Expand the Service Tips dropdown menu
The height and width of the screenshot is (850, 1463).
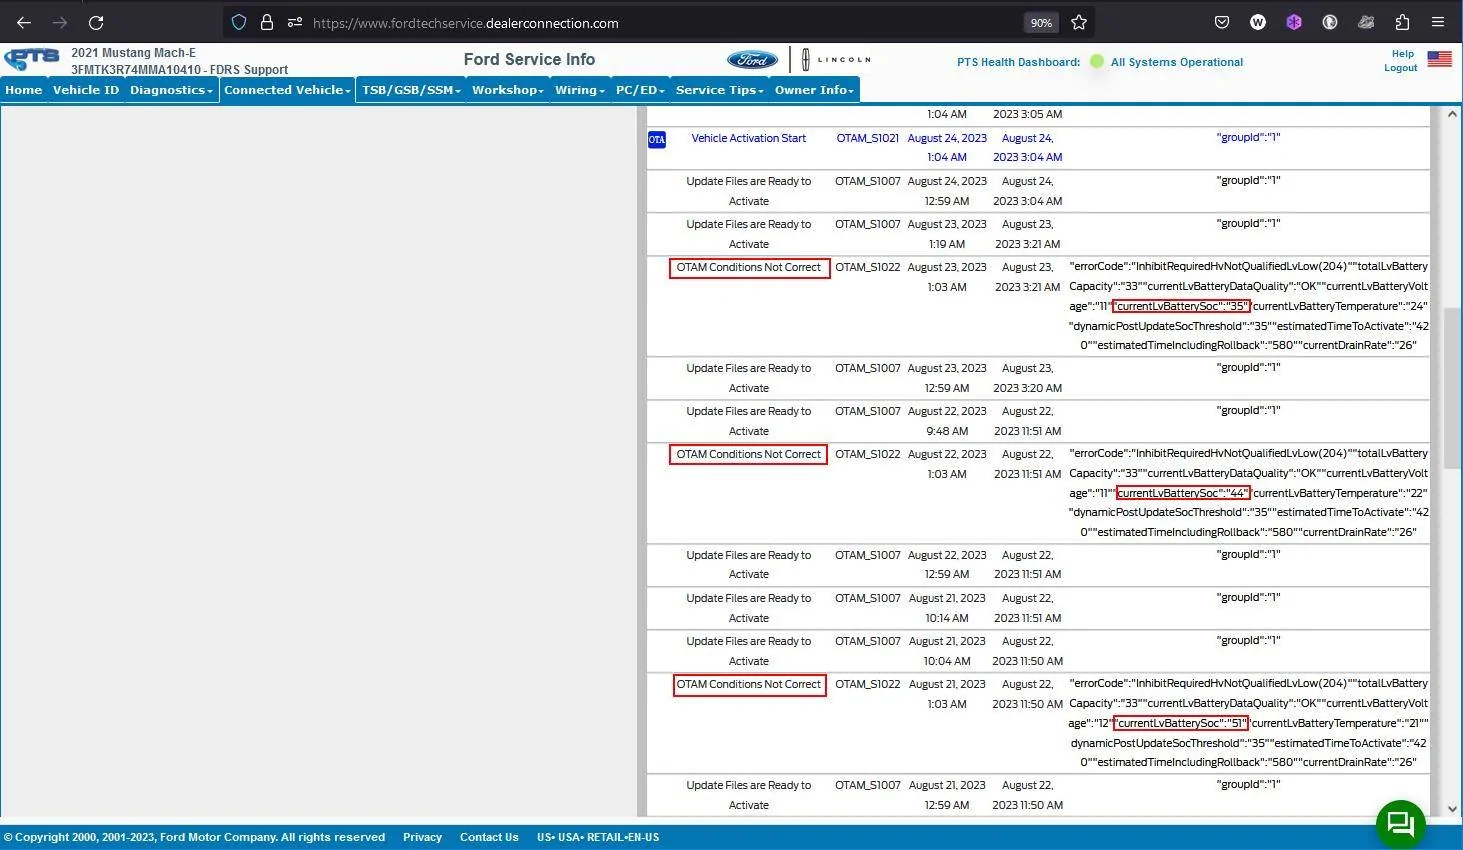coord(720,90)
